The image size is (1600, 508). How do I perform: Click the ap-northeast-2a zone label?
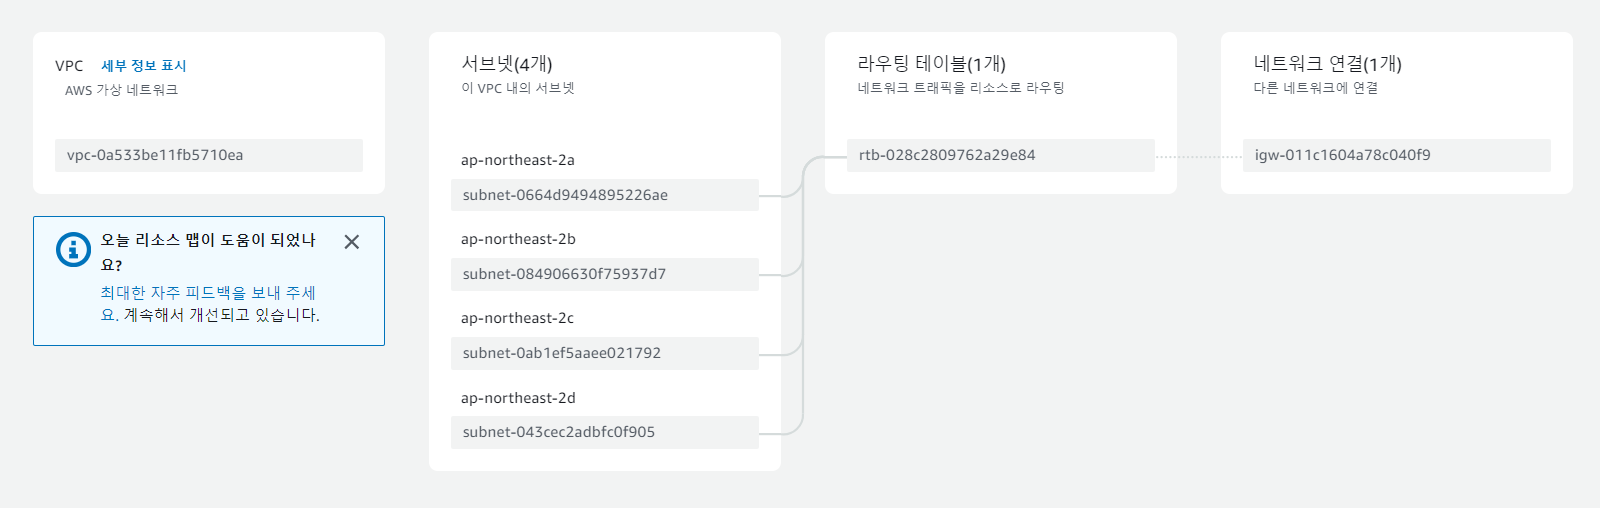pos(518,160)
